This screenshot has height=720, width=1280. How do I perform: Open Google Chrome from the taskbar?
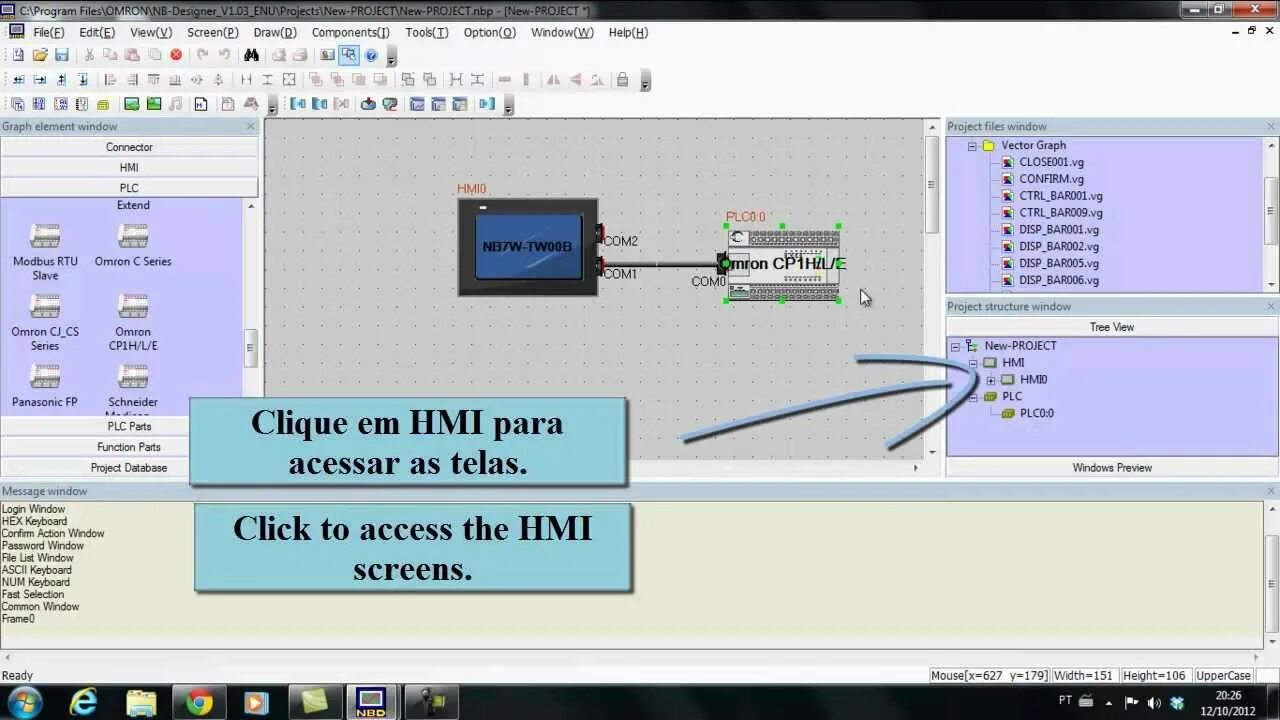(199, 702)
